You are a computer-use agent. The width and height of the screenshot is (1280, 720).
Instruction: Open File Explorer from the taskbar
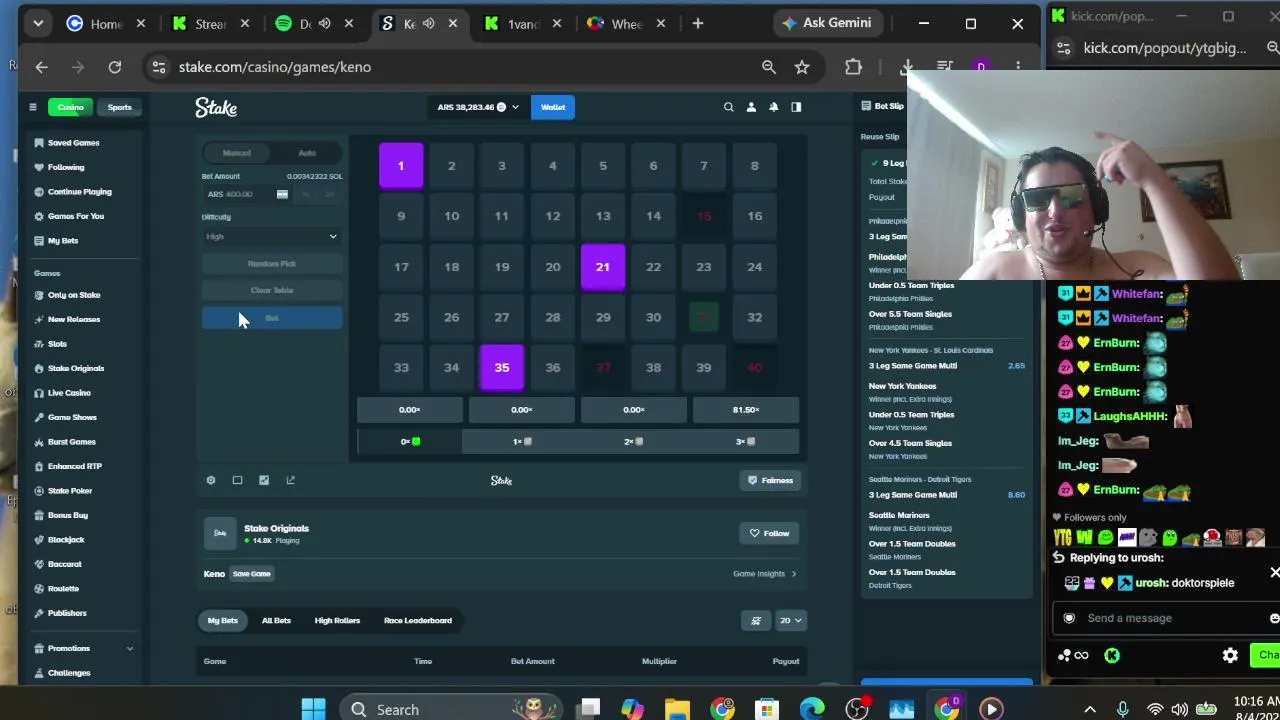pos(677,709)
